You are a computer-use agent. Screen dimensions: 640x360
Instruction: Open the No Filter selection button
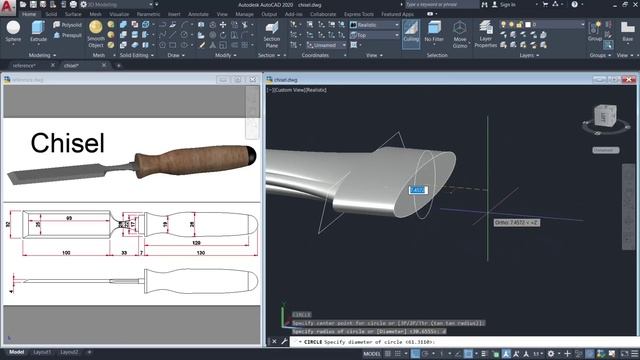coord(434,32)
